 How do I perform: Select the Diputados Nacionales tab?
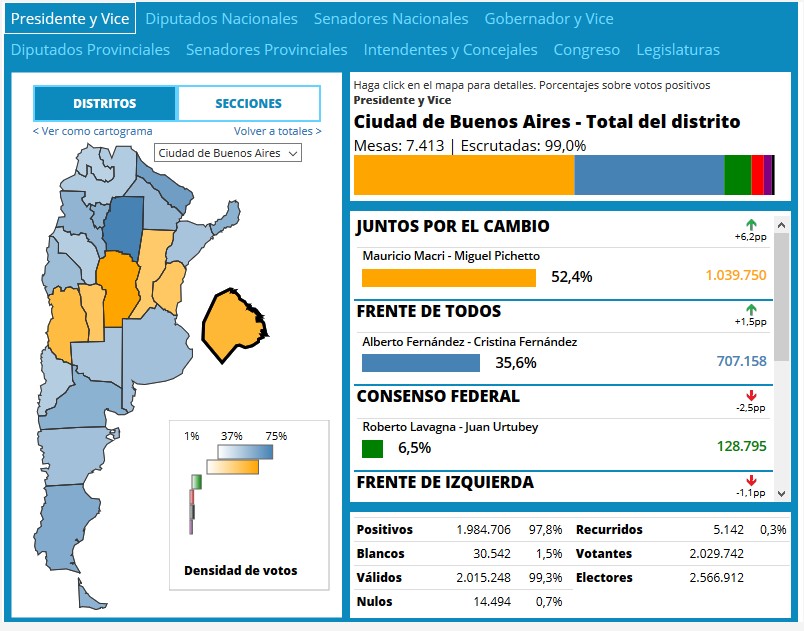click(x=221, y=19)
